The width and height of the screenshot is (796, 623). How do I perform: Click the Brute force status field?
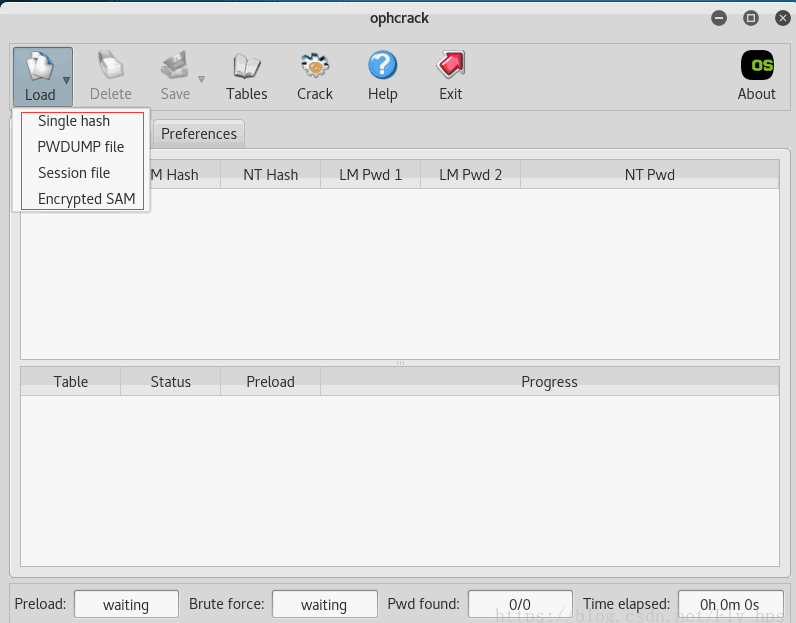pyautogui.click(x=325, y=604)
